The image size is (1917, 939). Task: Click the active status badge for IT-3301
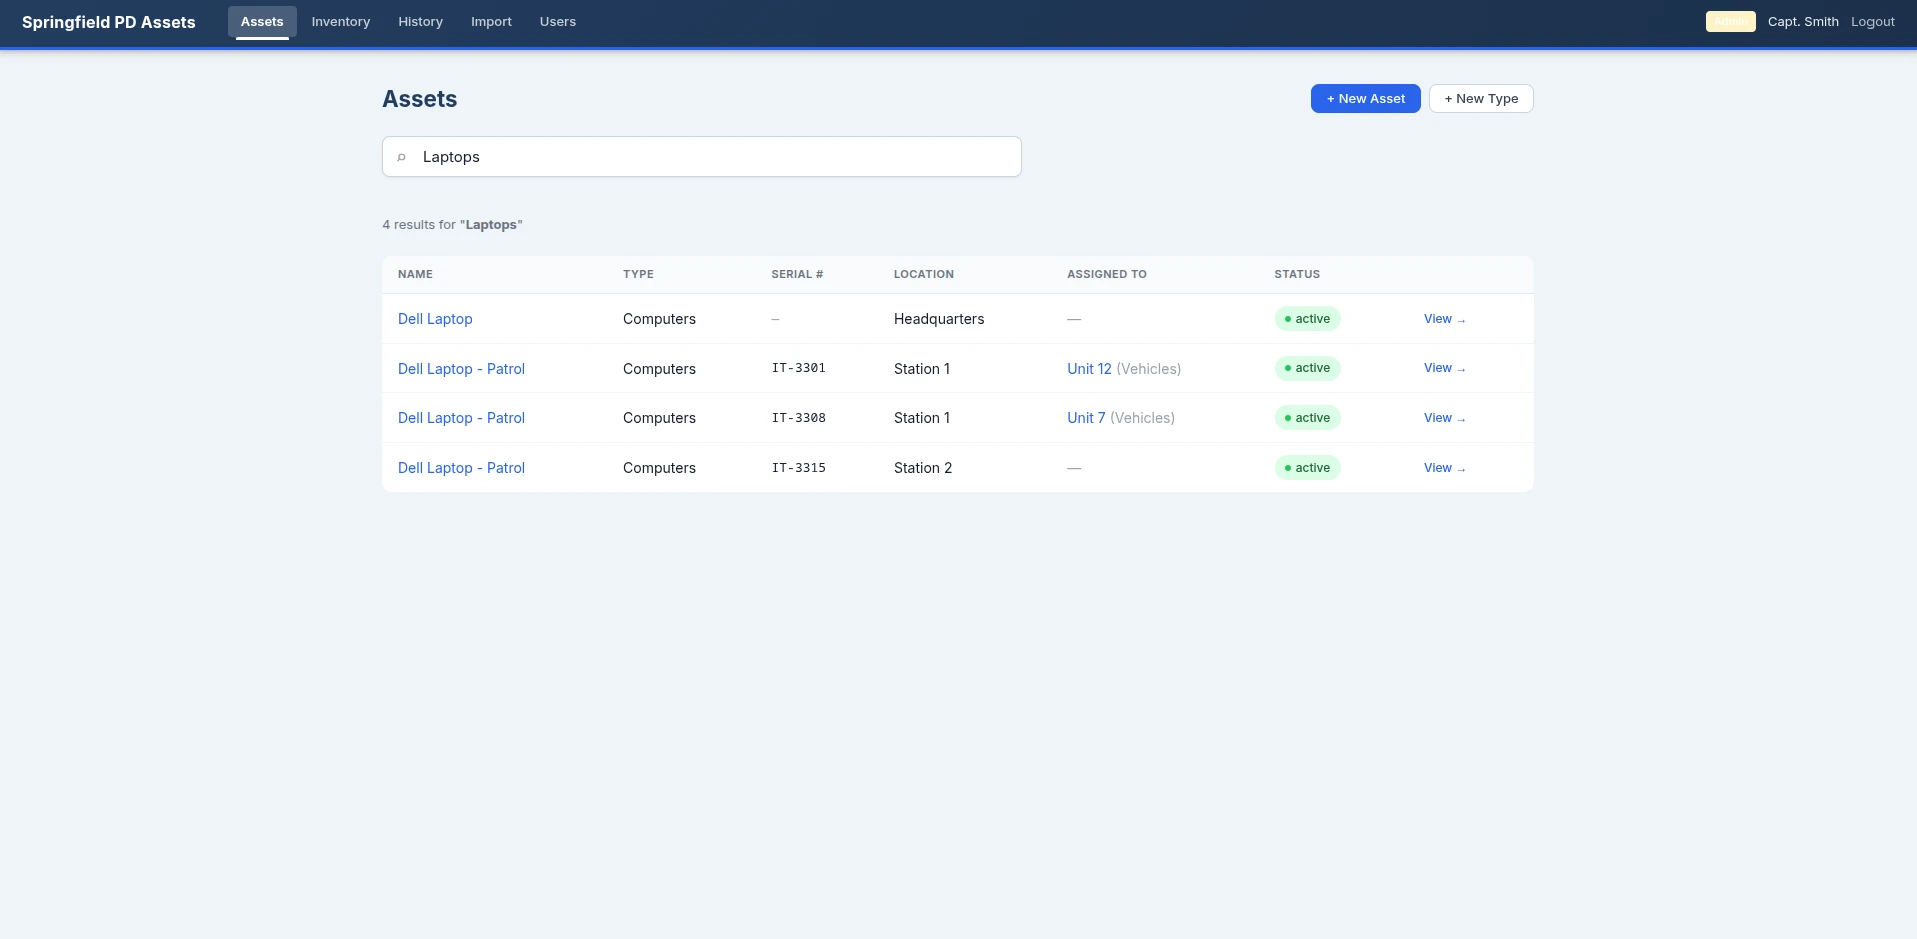pyautogui.click(x=1307, y=368)
